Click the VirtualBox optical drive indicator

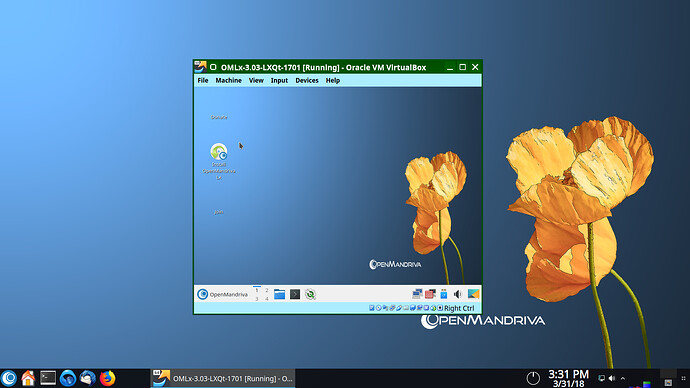pyautogui.click(x=379, y=308)
